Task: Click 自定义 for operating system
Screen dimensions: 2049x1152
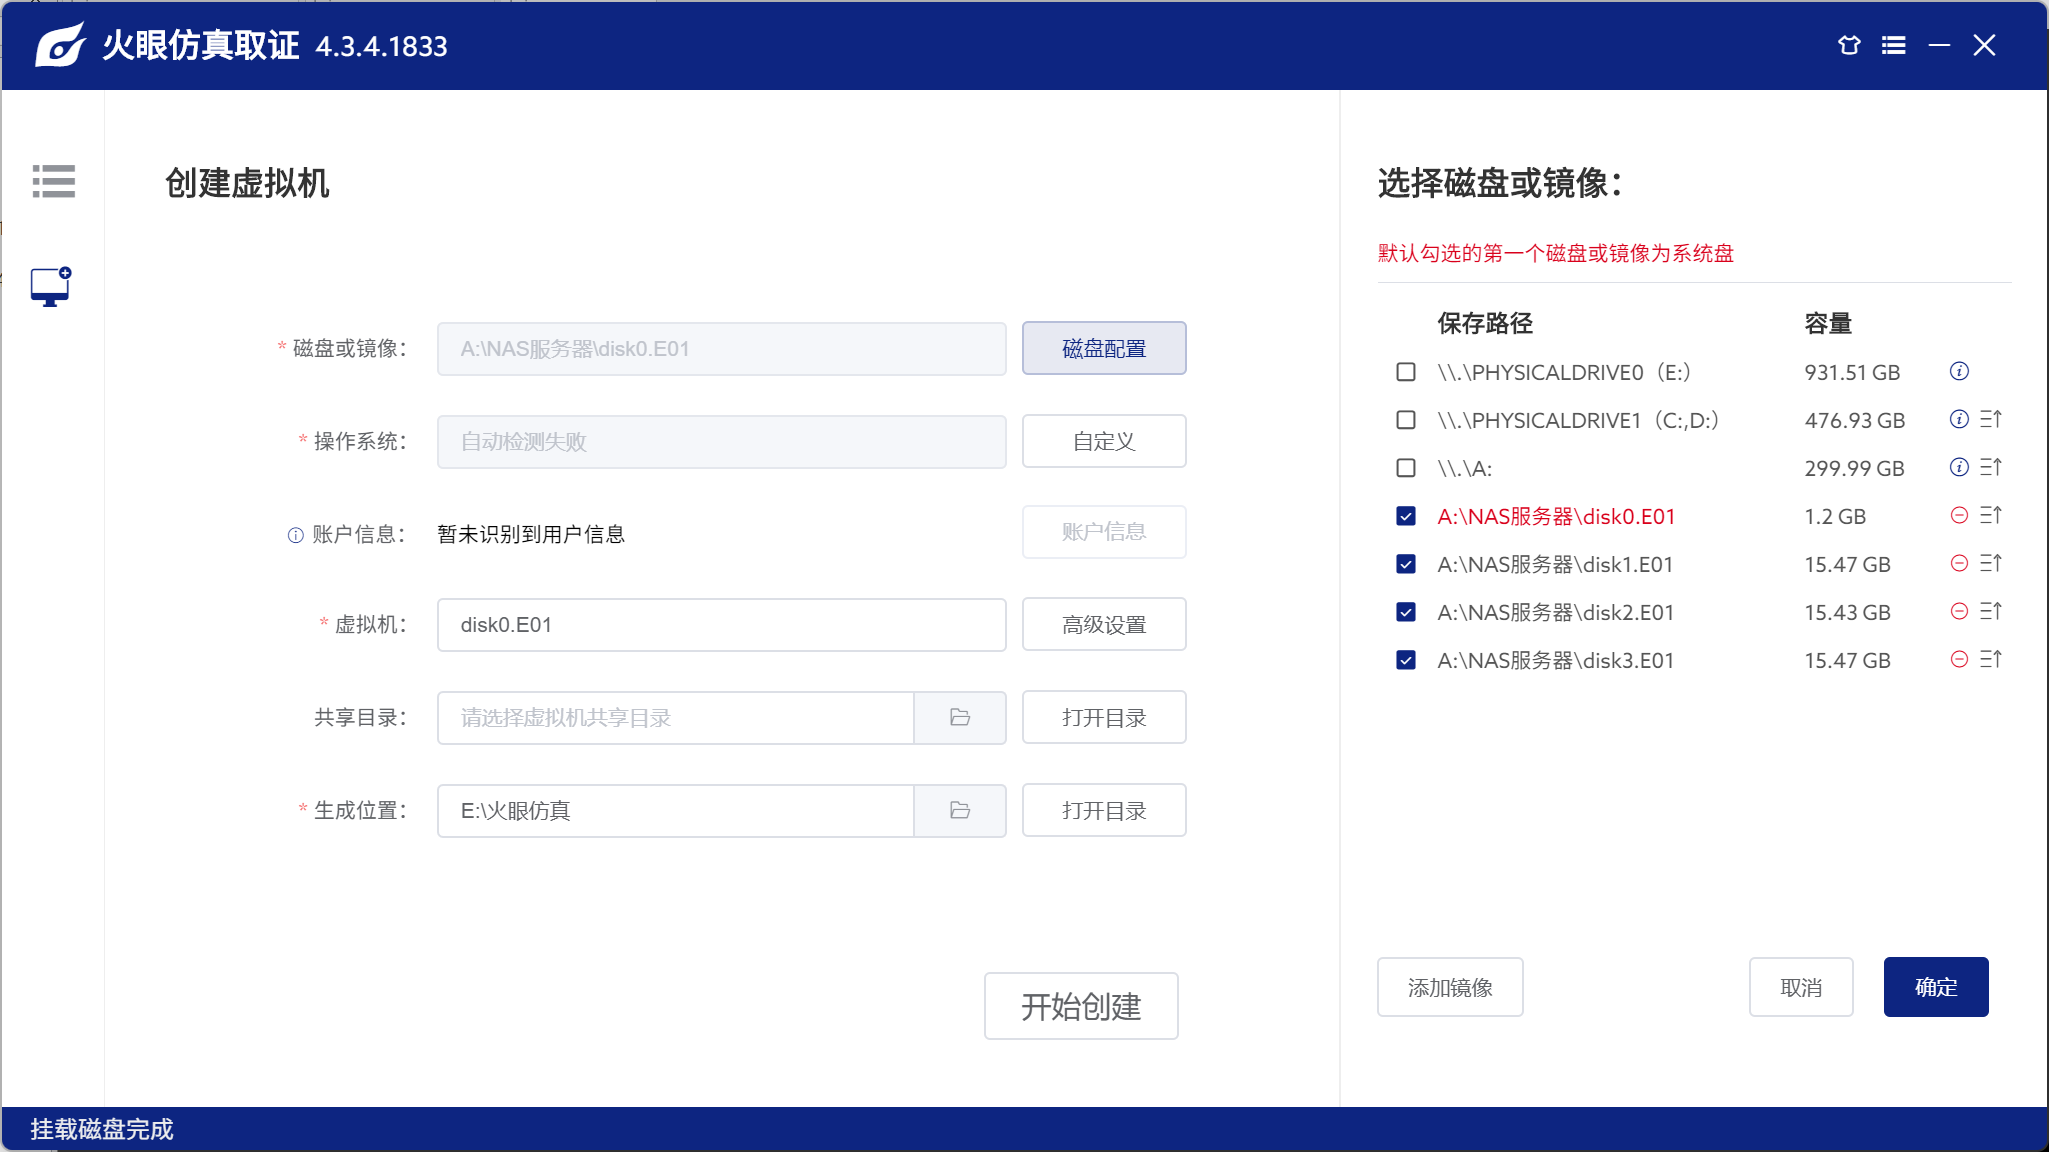Action: [1103, 441]
